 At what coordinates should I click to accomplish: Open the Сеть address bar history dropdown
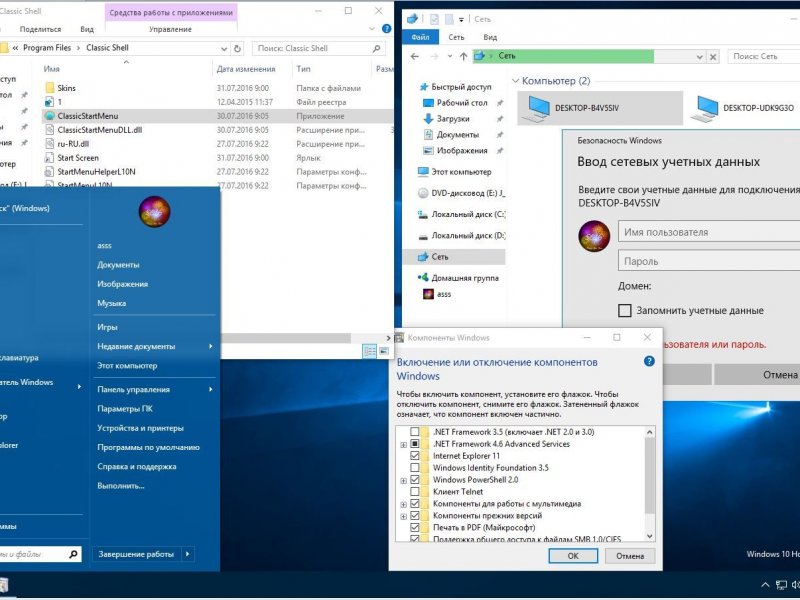(x=699, y=57)
